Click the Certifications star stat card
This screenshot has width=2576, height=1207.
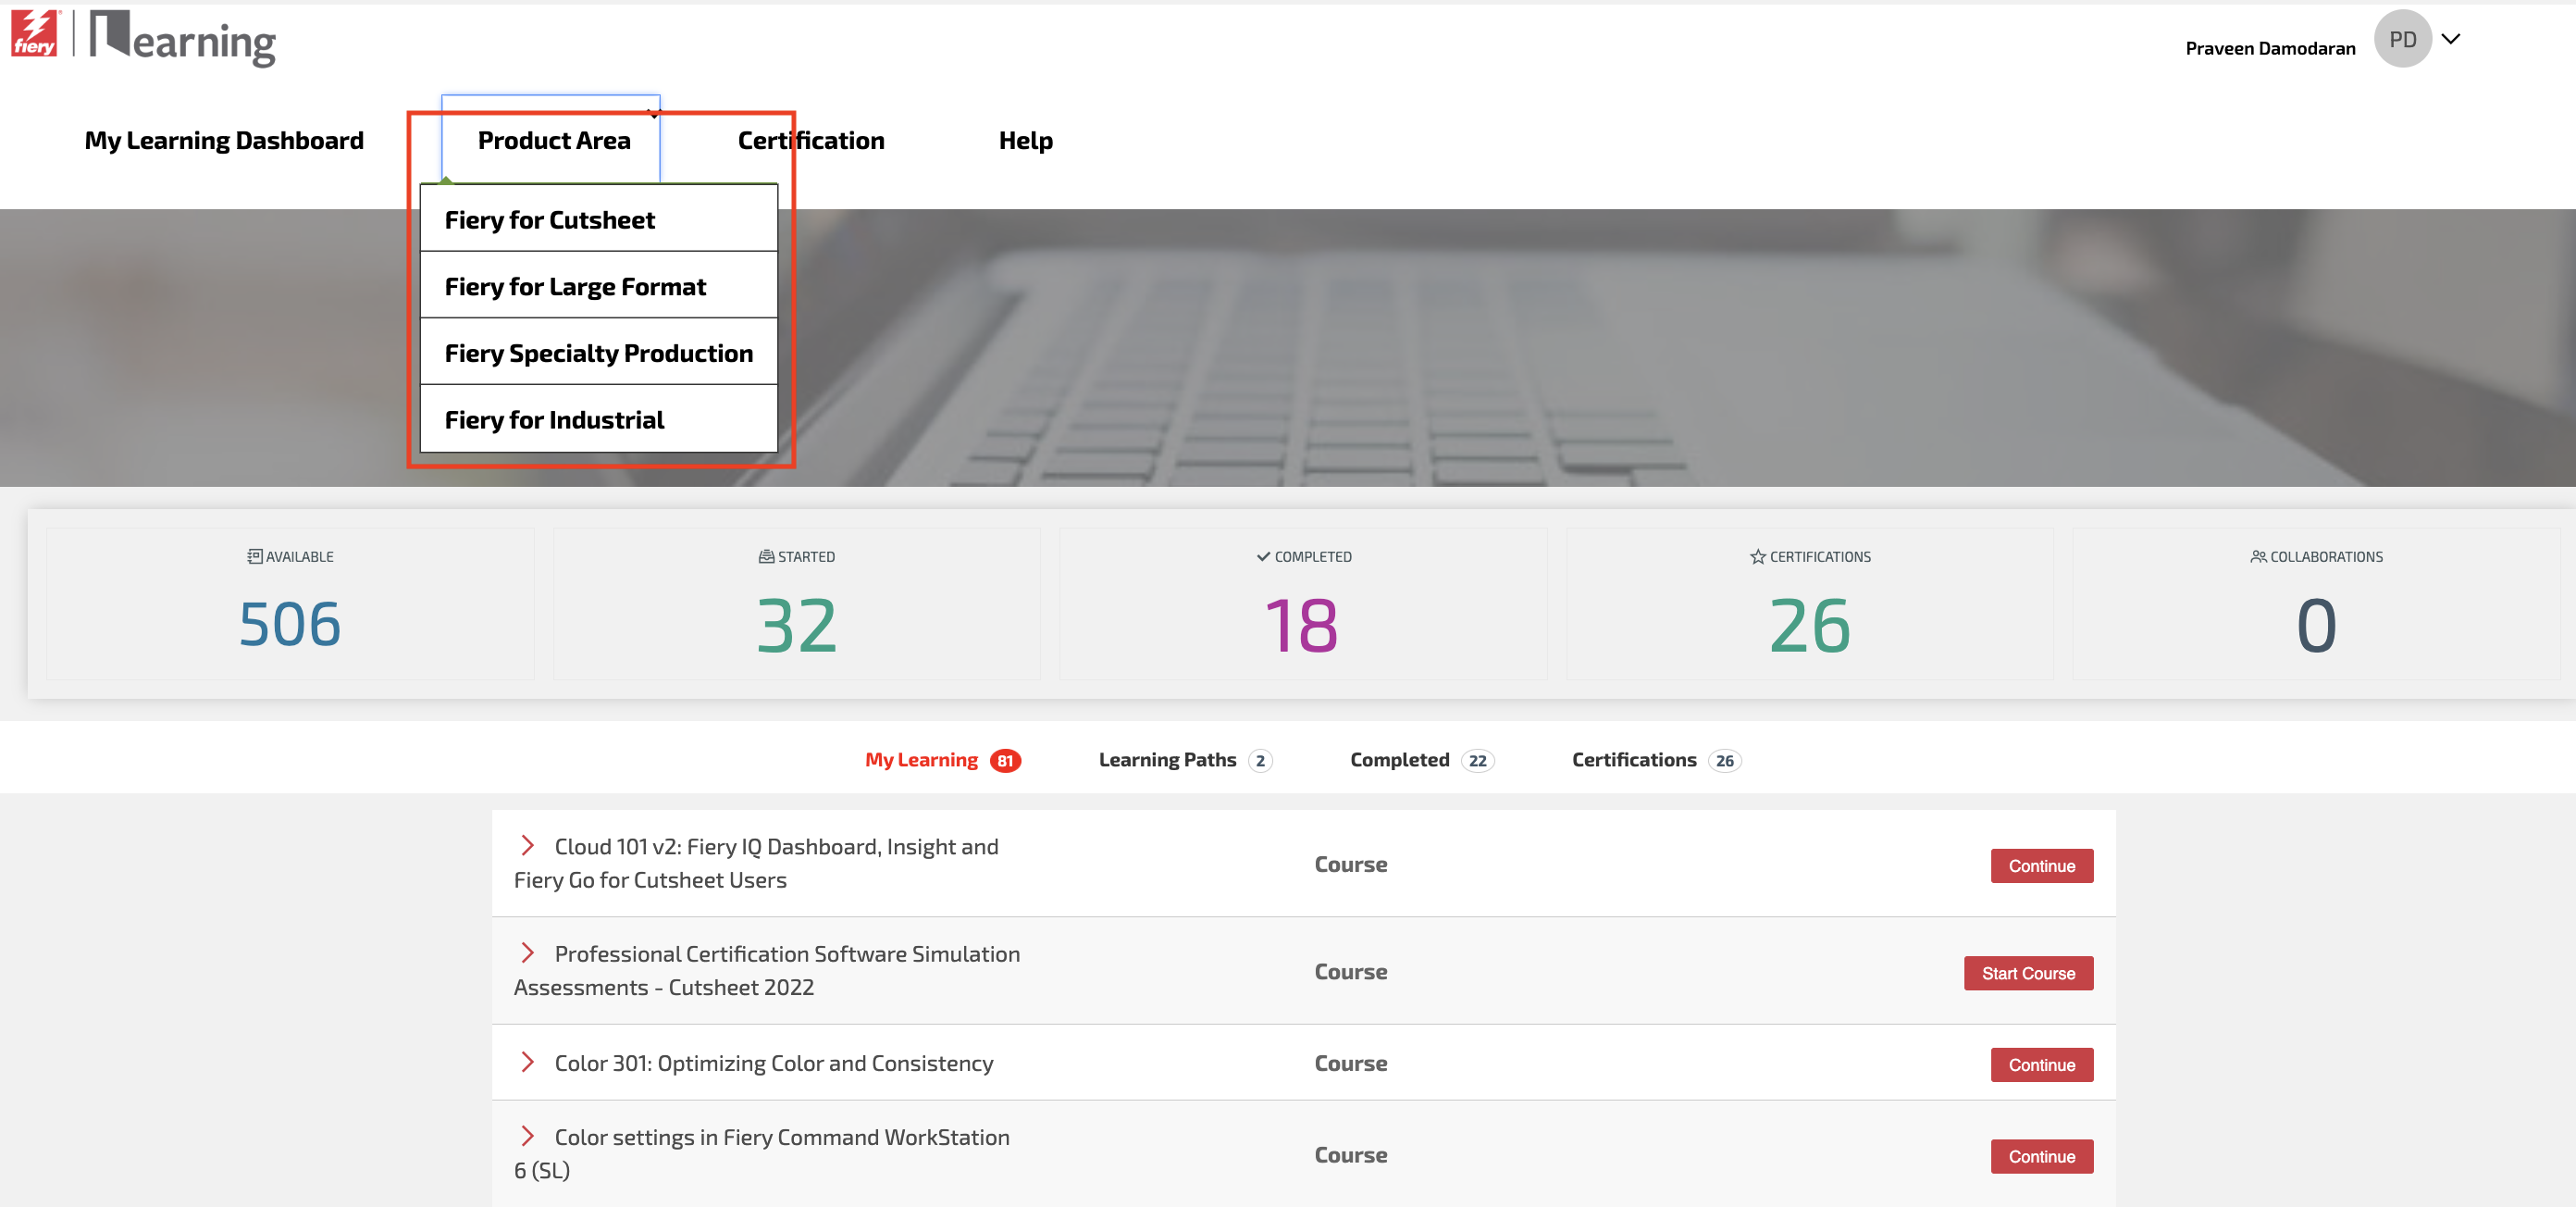1809,604
